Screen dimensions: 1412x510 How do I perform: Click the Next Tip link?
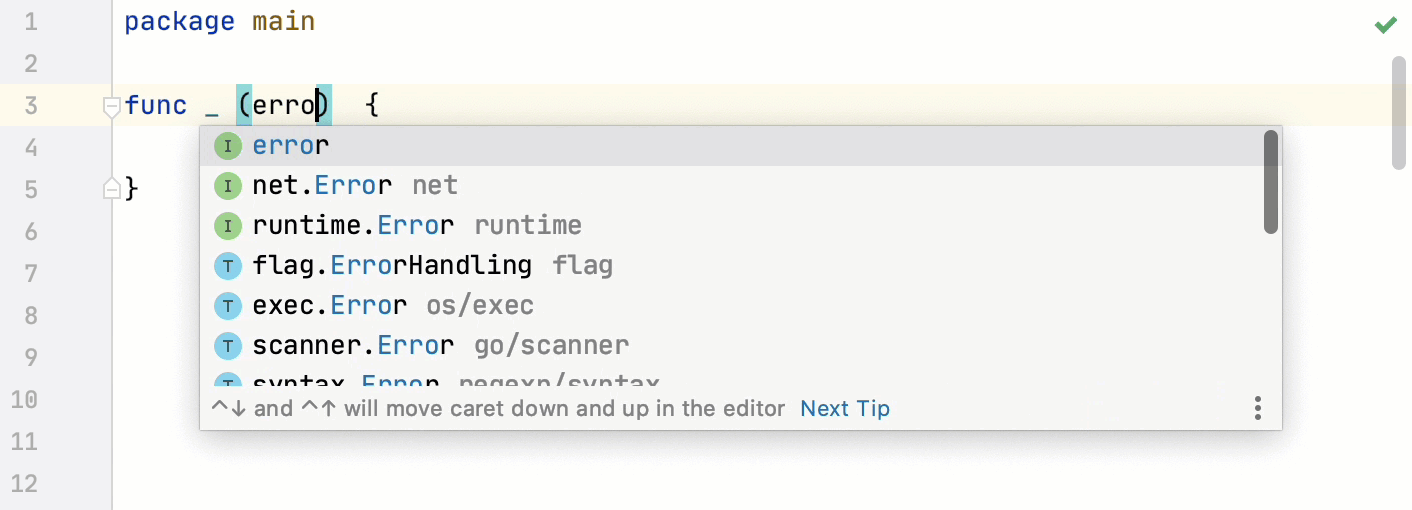(845, 408)
